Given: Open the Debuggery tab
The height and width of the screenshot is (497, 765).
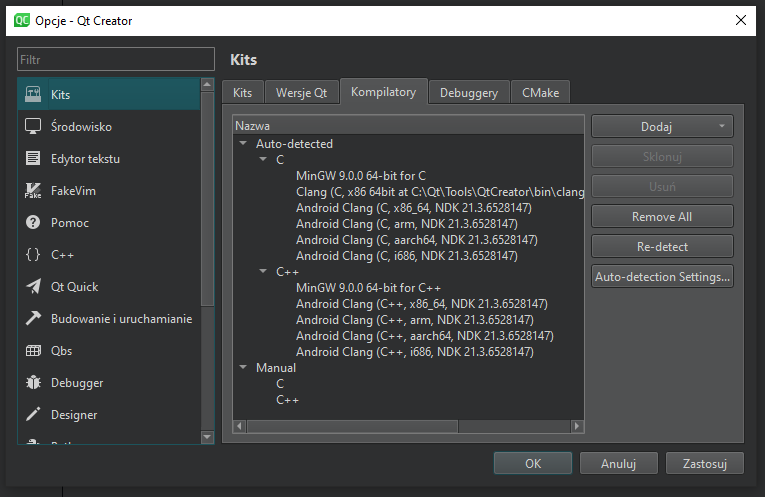Looking at the screenshot, I should 469,92.
